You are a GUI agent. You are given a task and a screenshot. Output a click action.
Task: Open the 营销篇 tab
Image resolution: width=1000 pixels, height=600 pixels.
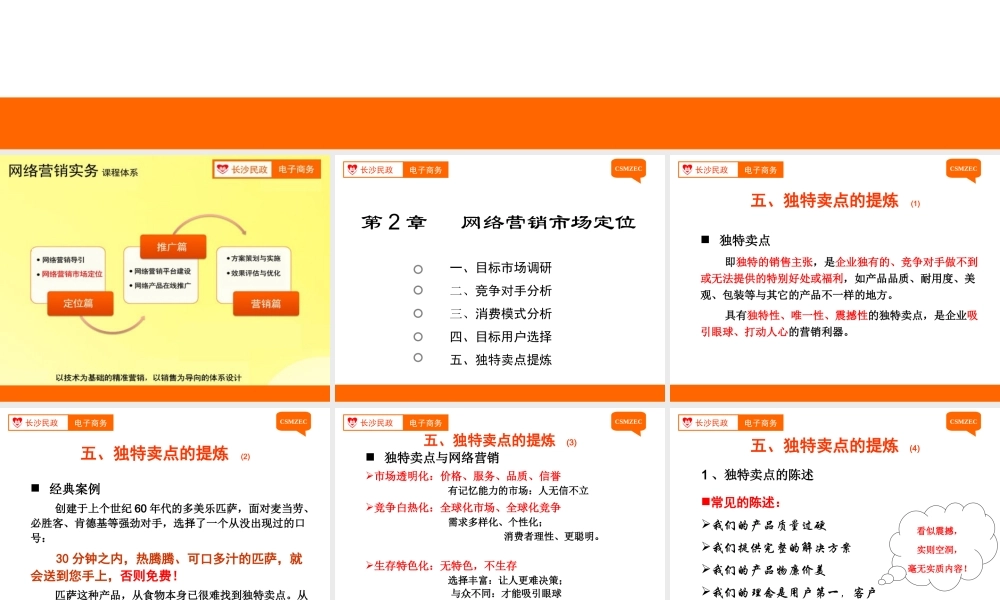[265, 303]
